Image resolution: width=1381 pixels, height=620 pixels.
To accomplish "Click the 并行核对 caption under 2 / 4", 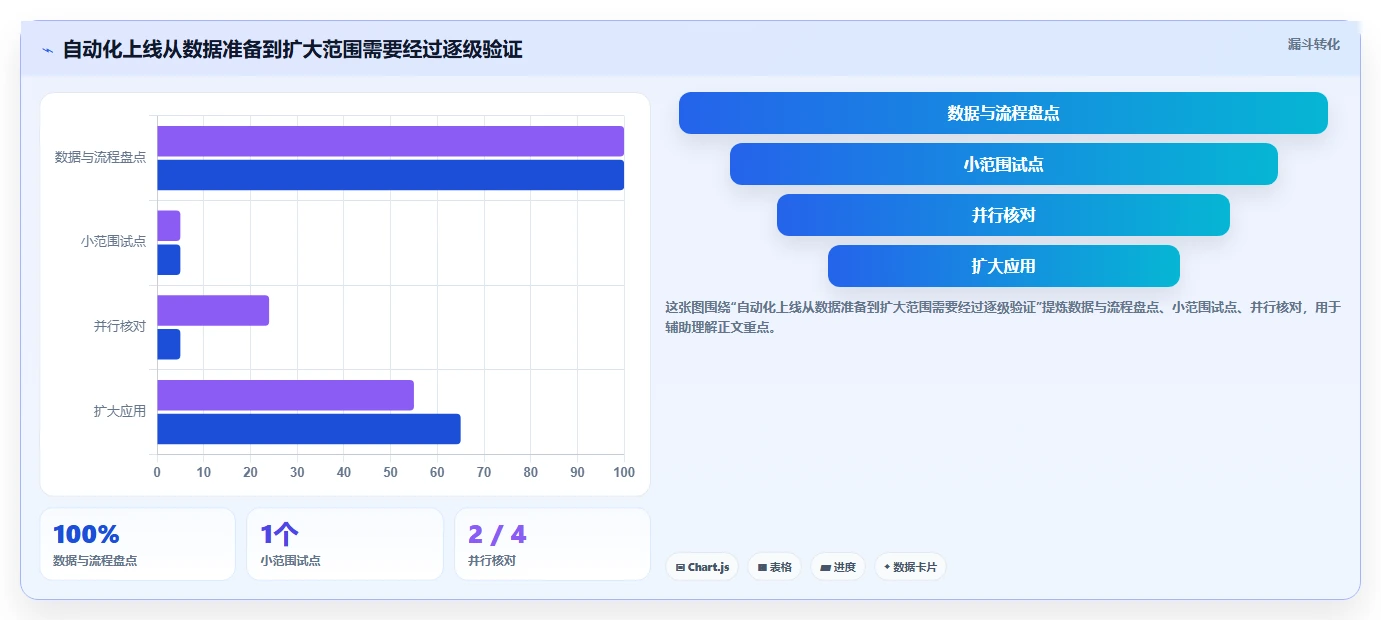I will 492,561.
